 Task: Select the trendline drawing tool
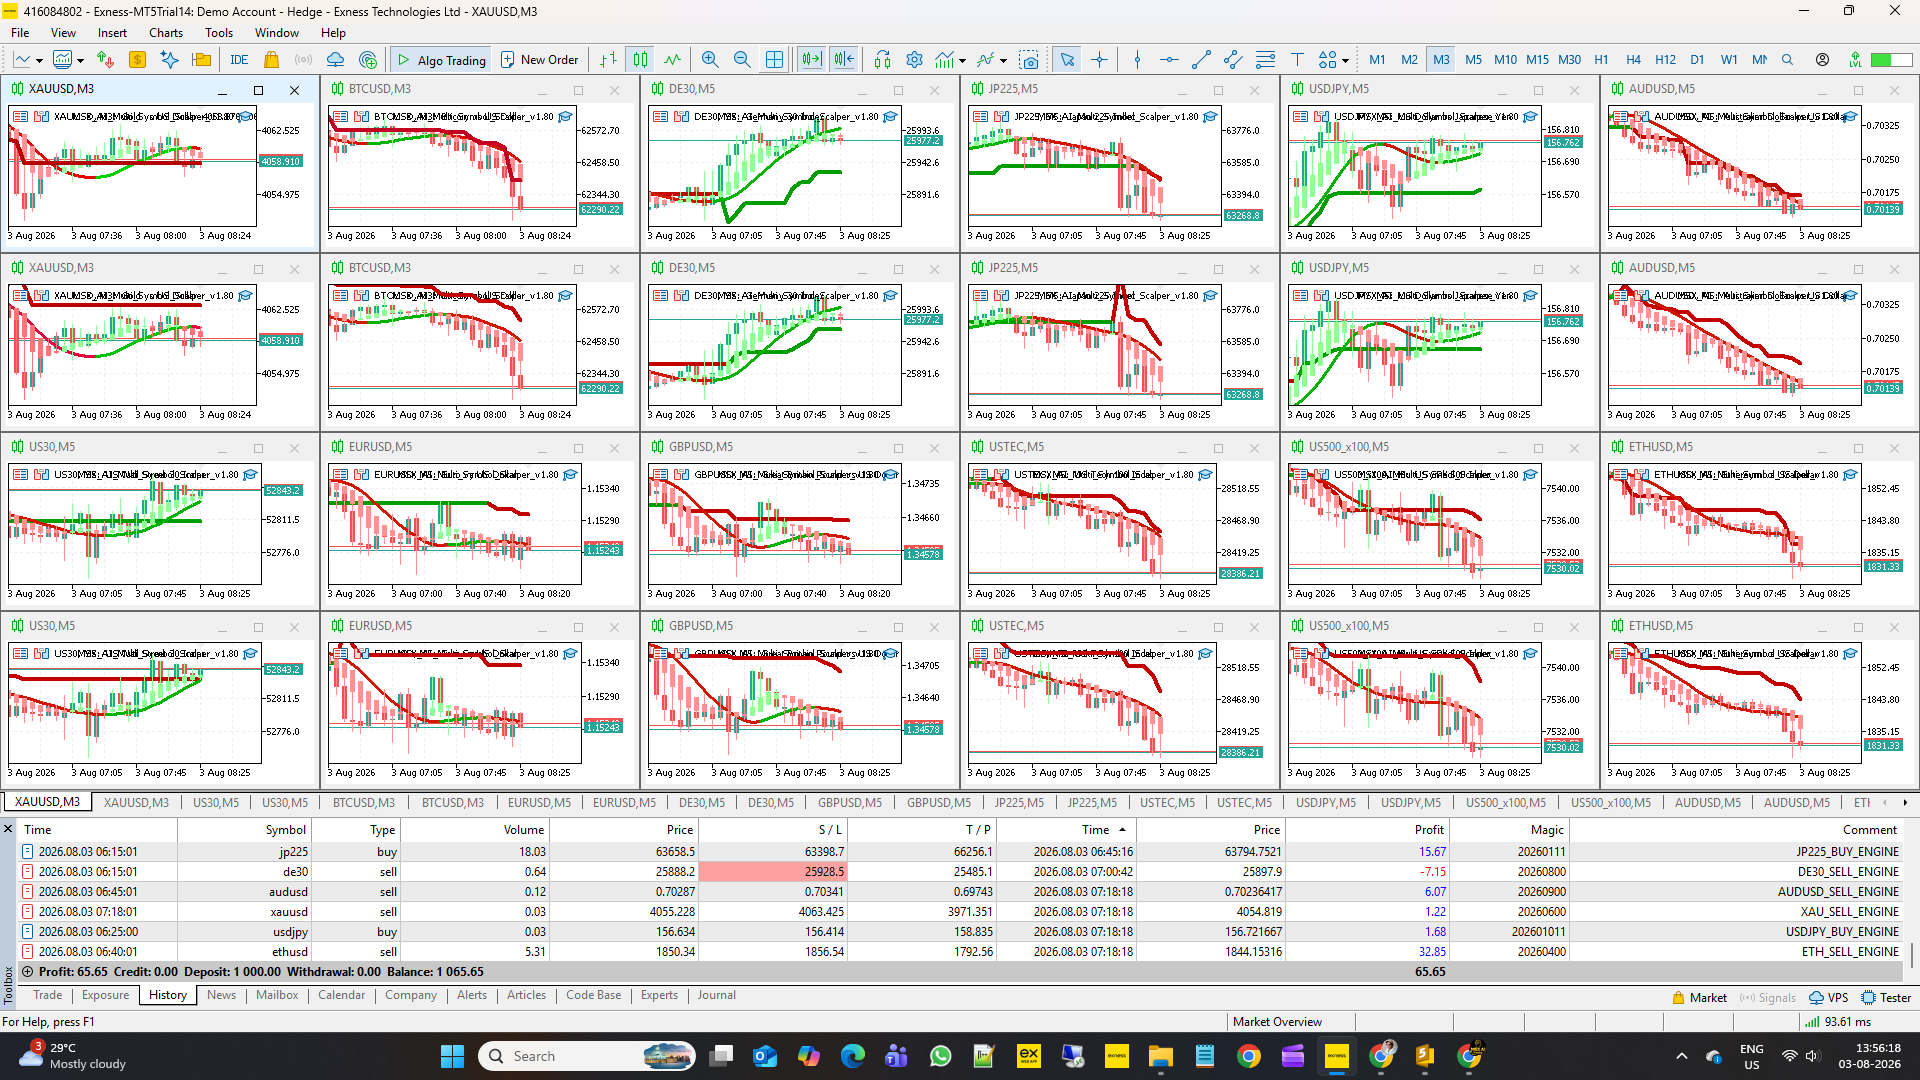(x=1201, y=60)
